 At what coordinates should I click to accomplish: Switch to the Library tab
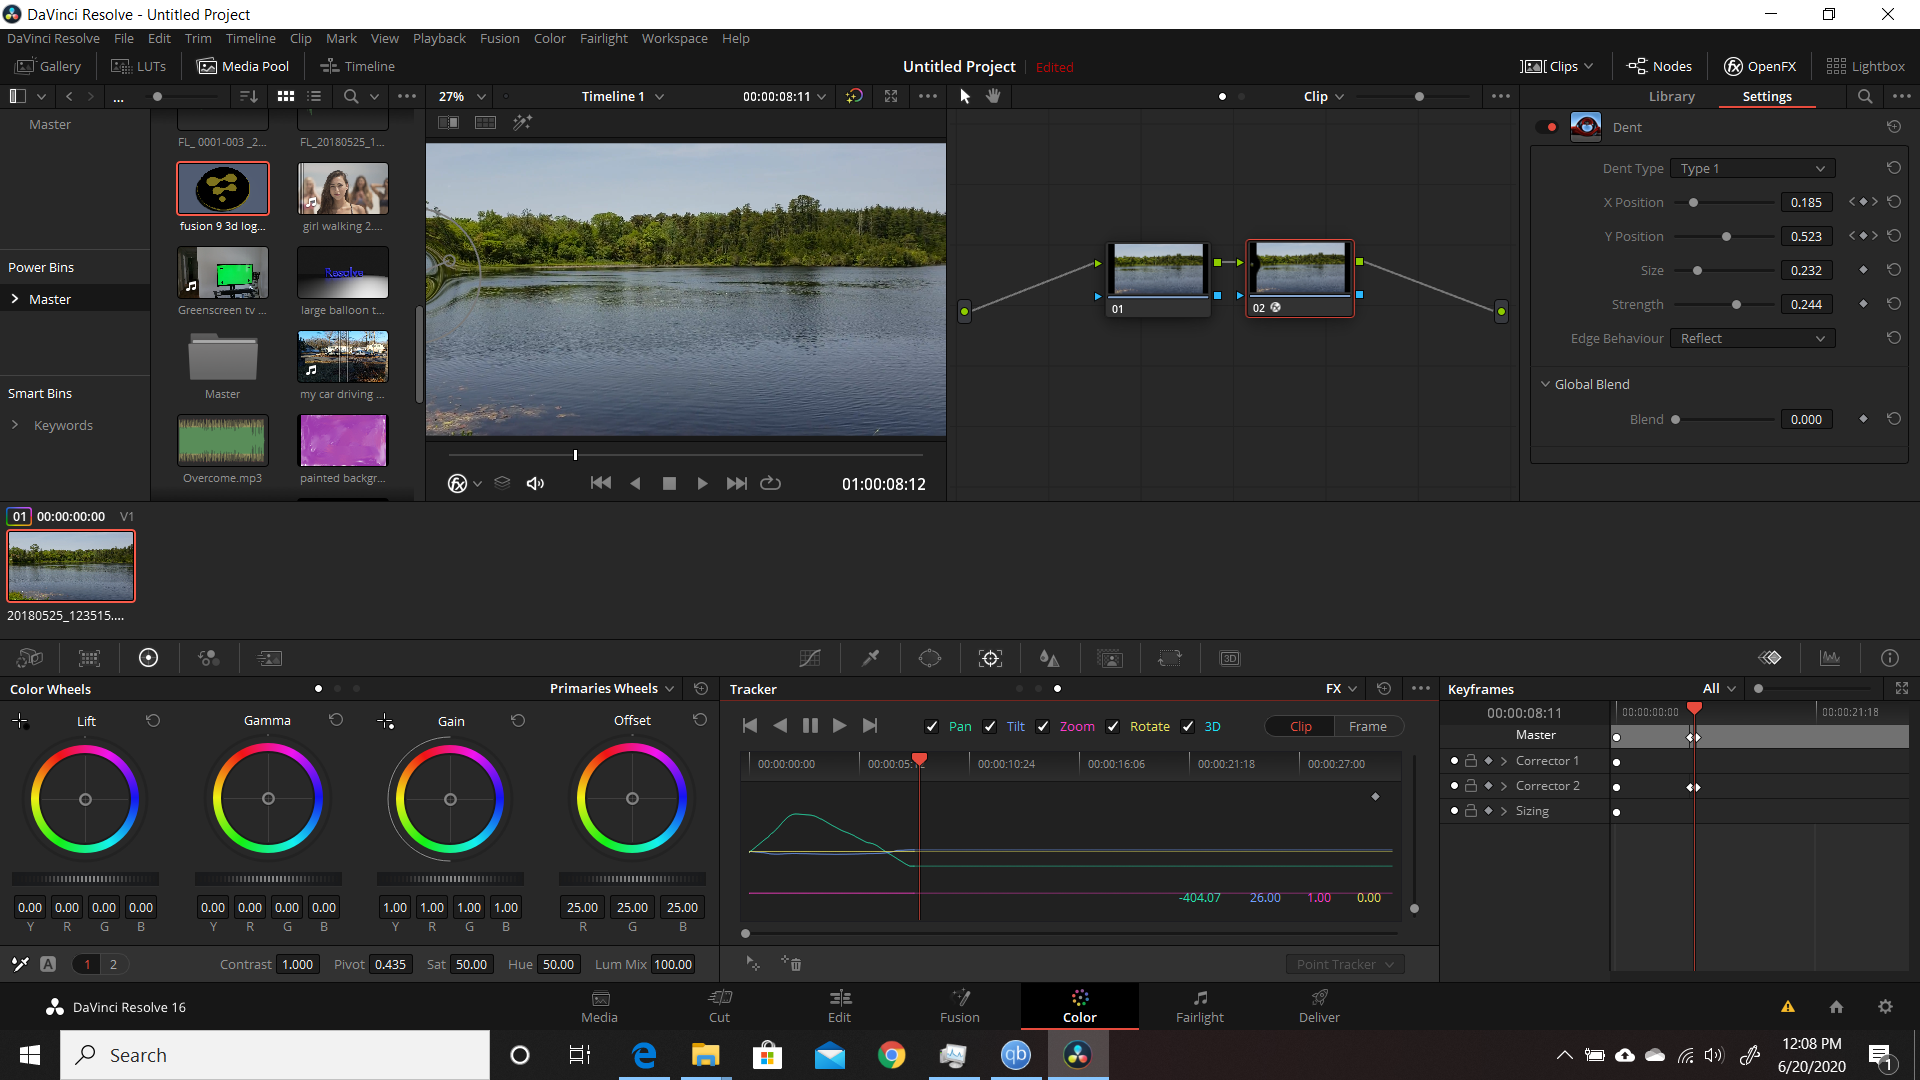point(1671,96)
